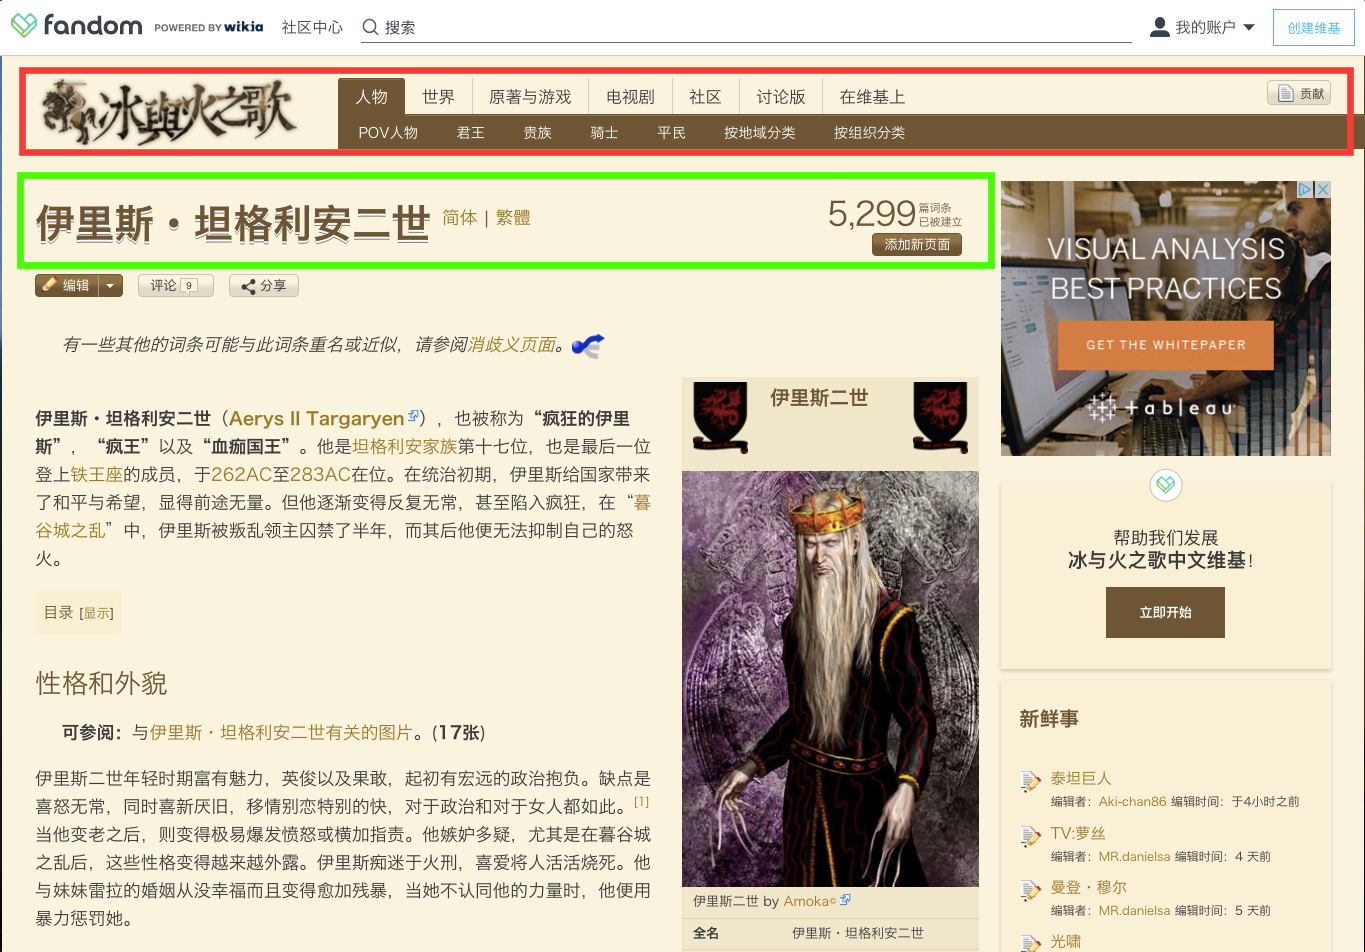Open the 消歧义页面 link
The width and height of the screenshot is (1365, 952).
click(x=512, y=345)
